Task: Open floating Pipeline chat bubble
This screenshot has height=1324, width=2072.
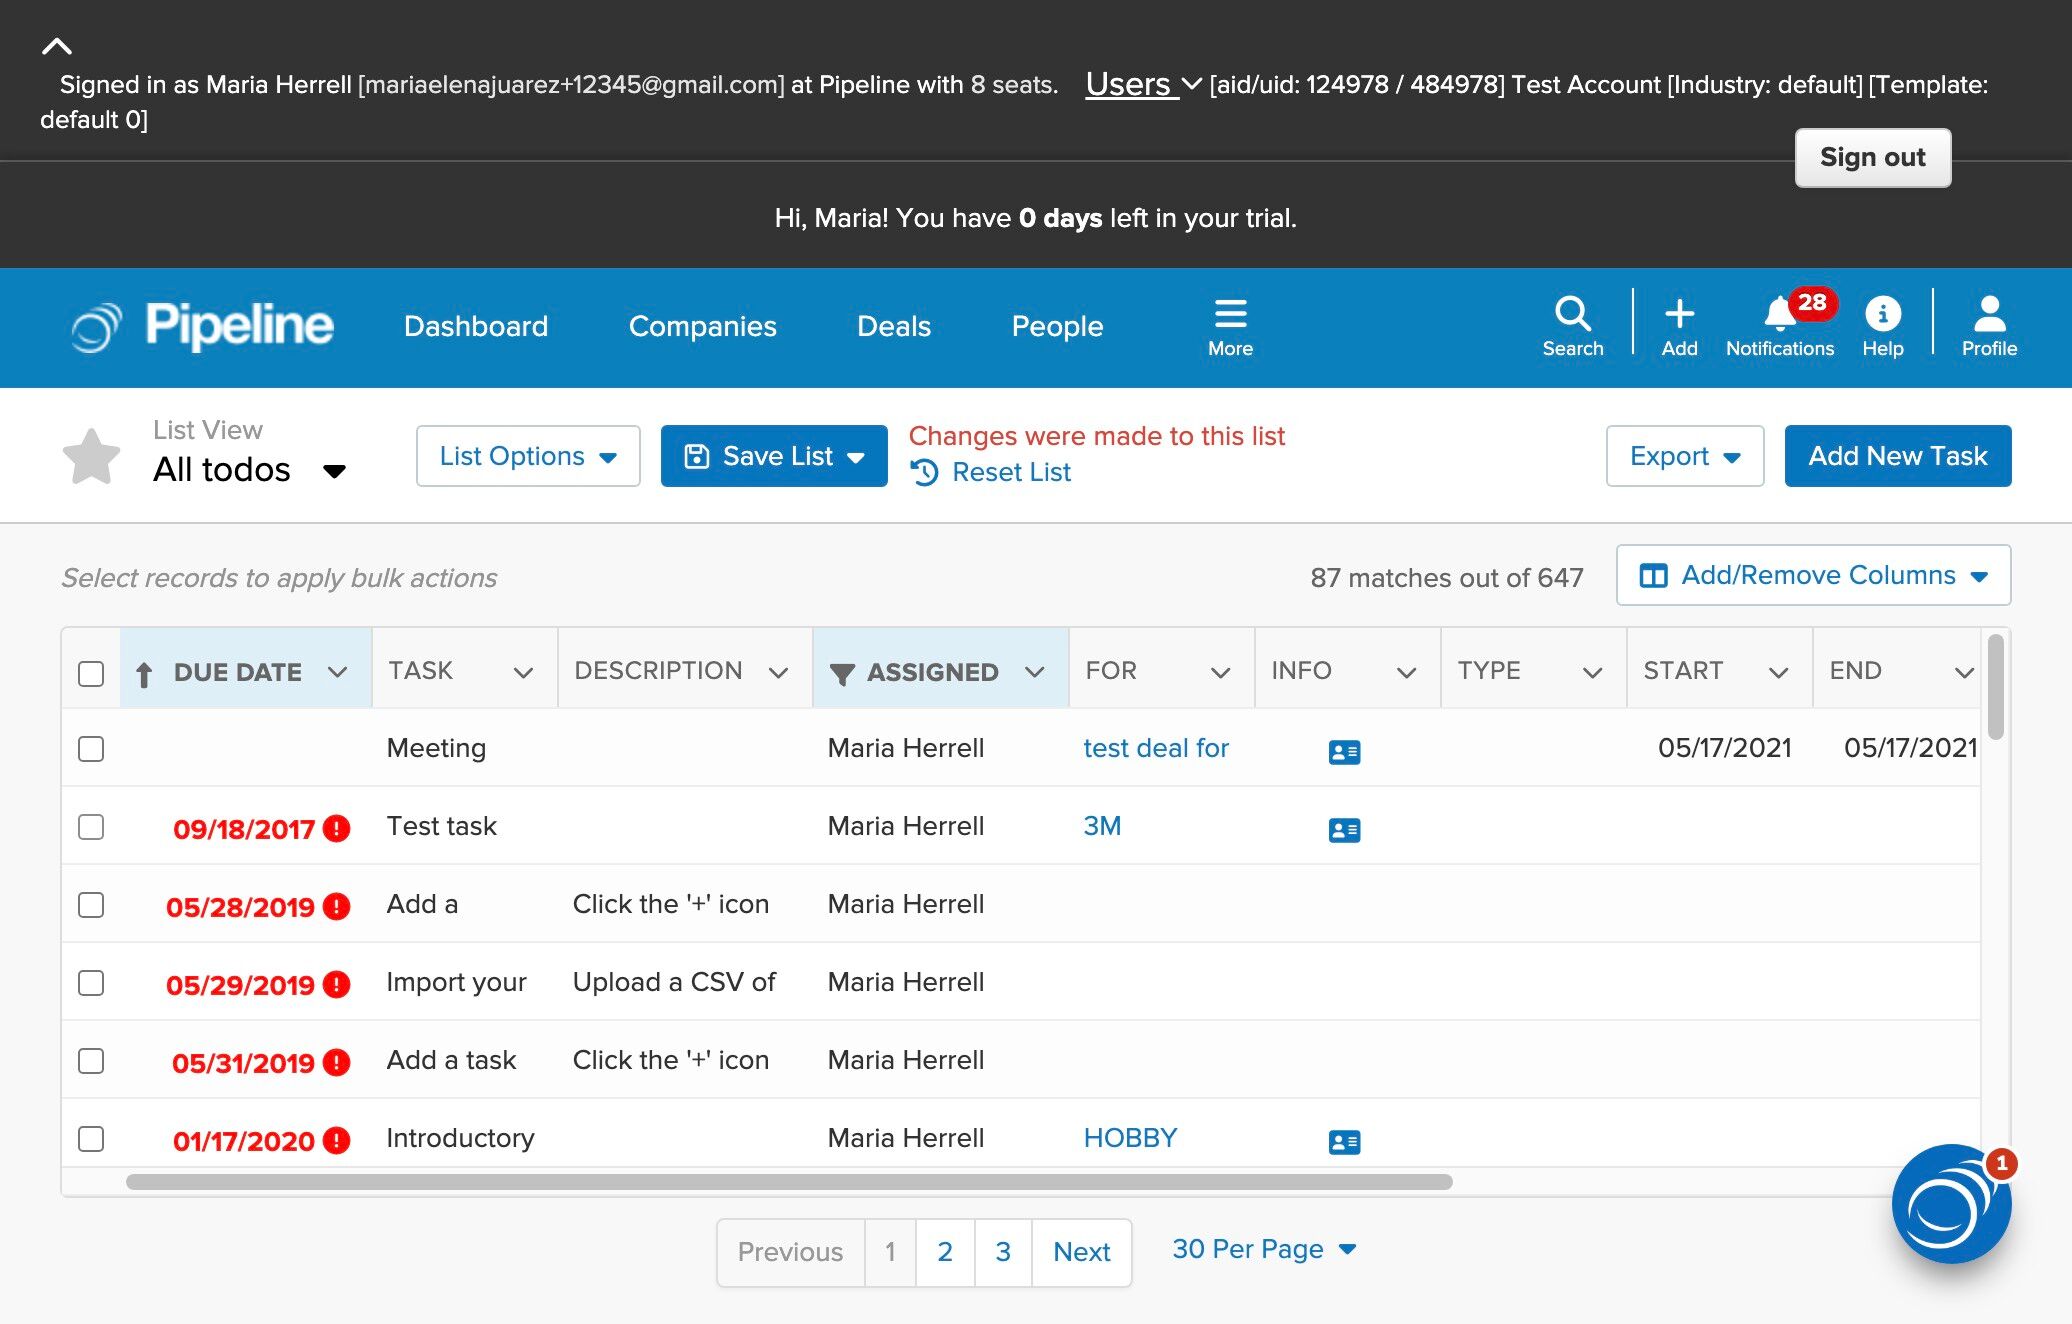Action: (1950, 1205)
